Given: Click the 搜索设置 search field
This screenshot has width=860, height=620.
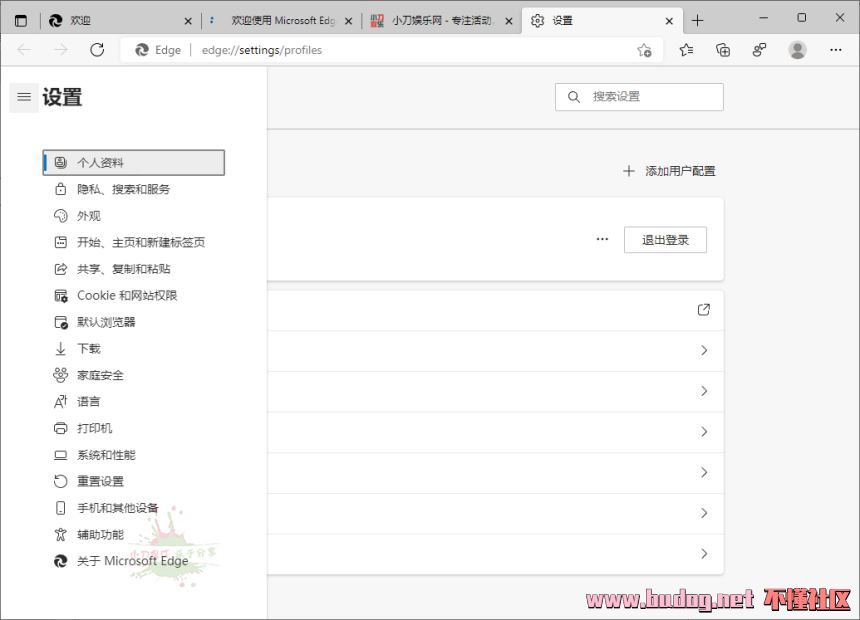Looking at the screenshot, I should coord(639,96).
